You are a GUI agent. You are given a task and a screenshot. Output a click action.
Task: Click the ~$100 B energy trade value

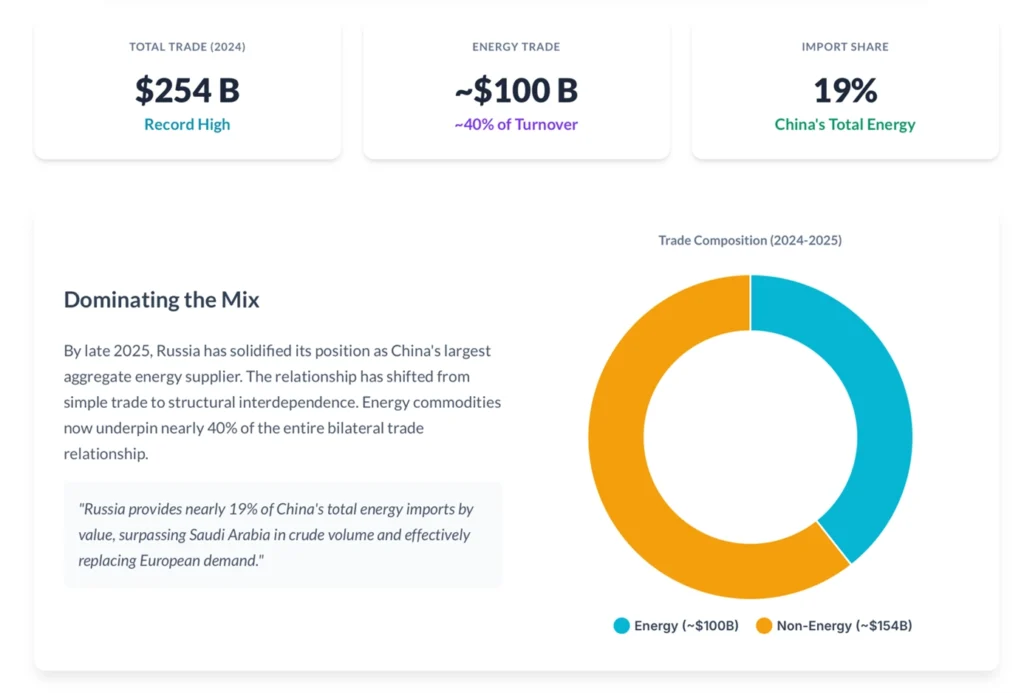click(x=516, y=90)
